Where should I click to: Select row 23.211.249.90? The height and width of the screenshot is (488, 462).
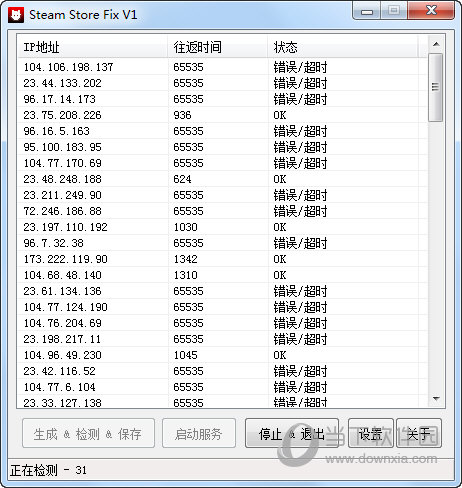[222, 195]
